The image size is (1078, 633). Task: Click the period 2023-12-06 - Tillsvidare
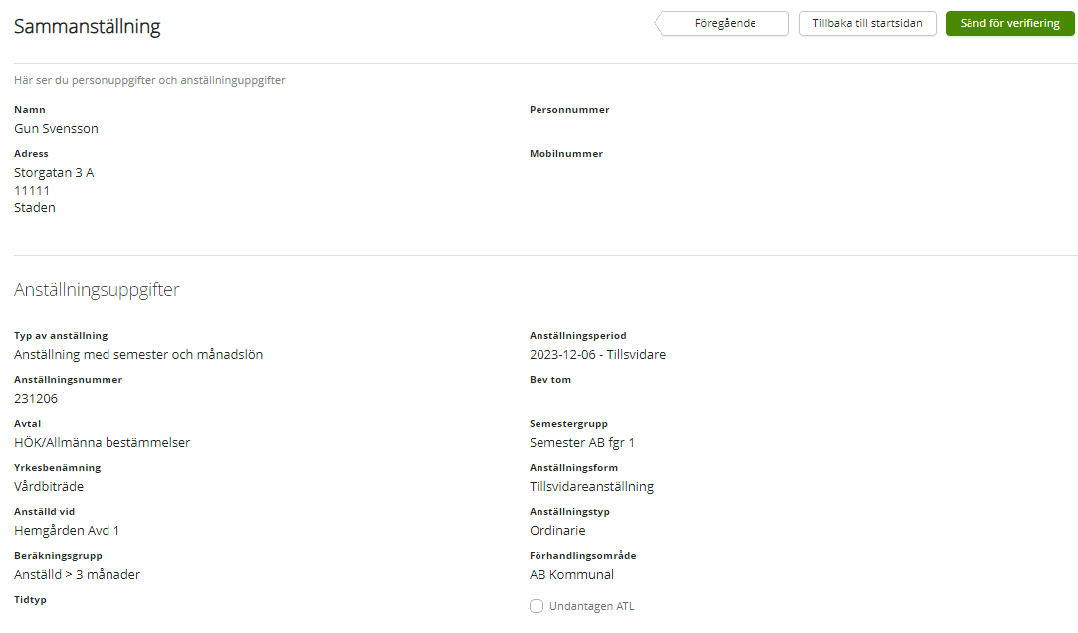click(597, 355)
